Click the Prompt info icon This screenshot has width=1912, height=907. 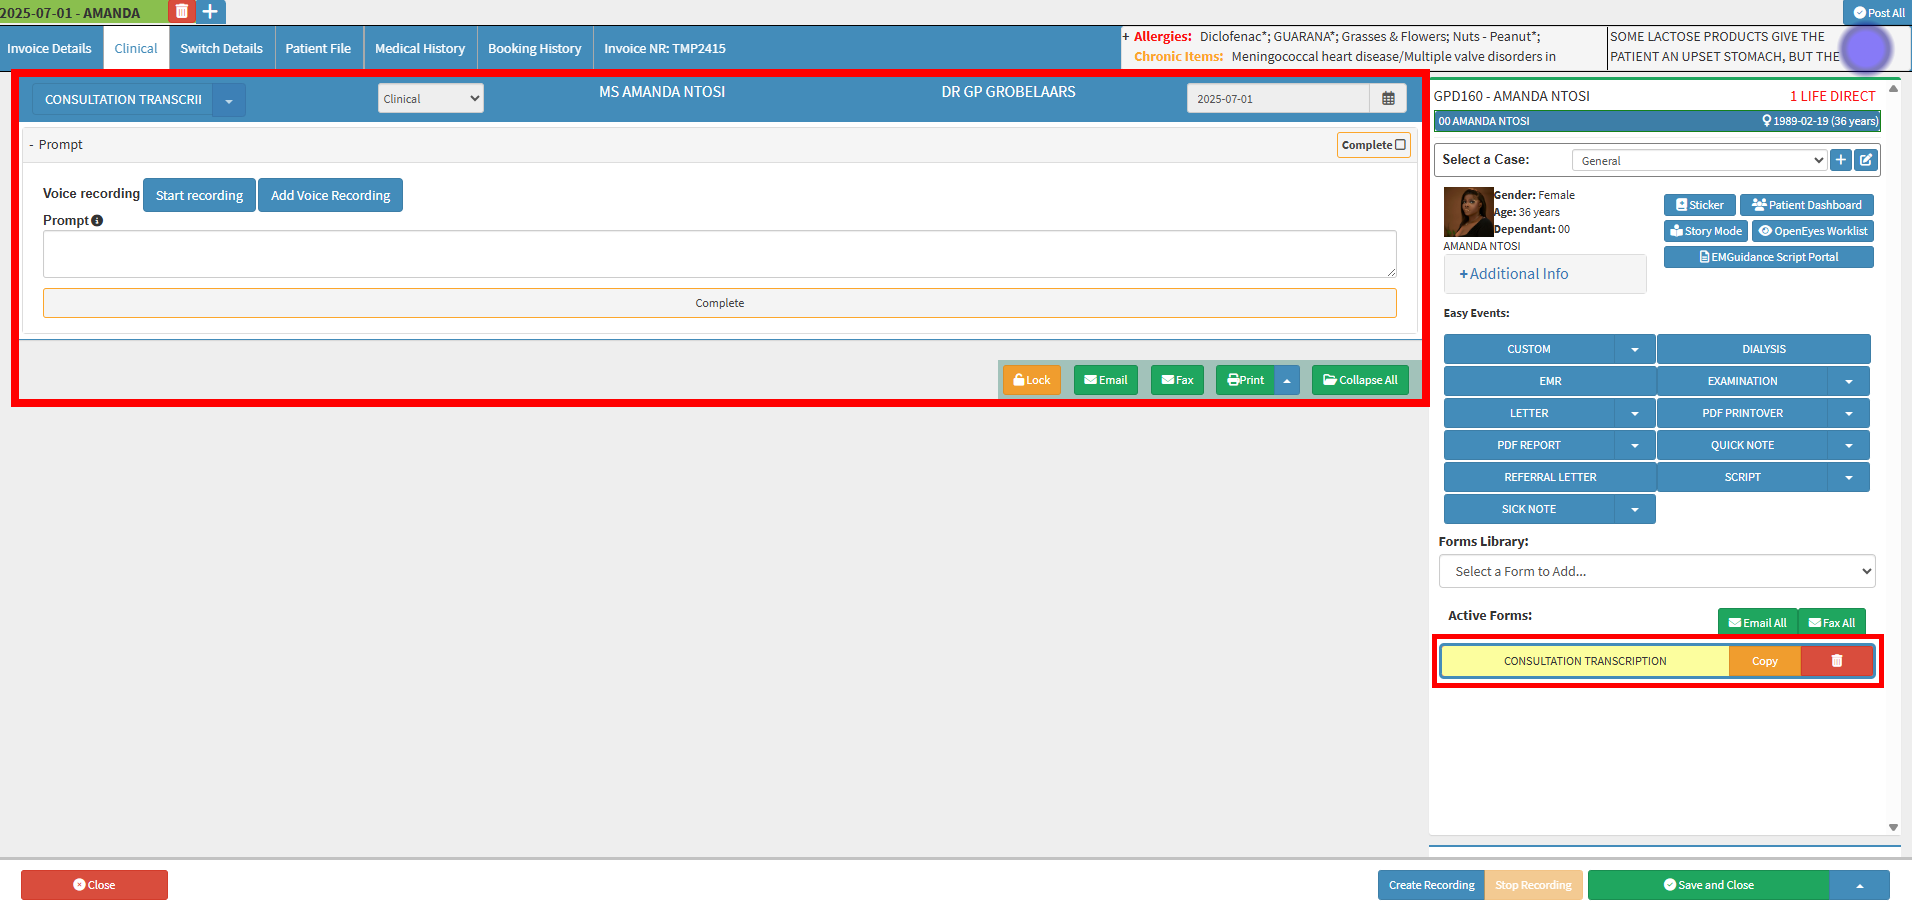pyautogui.click(x=97, y=221)
